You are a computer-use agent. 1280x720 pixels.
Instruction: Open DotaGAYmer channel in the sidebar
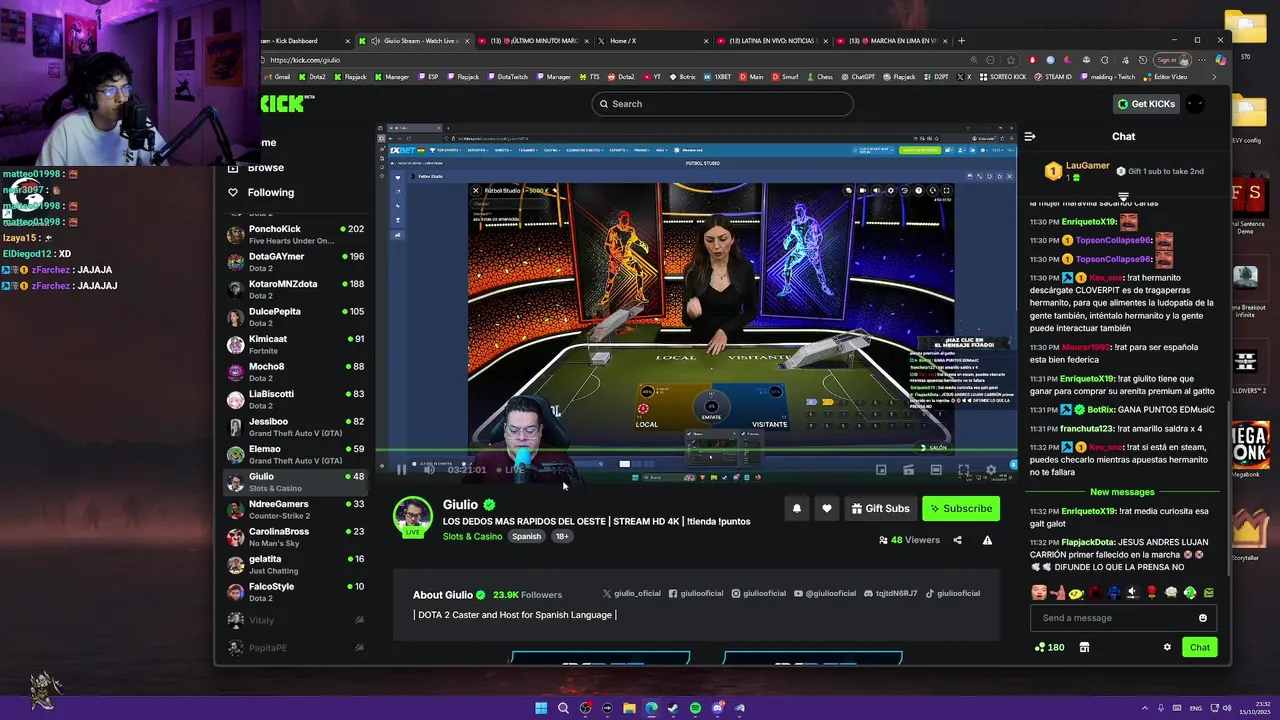click(296, 262)
